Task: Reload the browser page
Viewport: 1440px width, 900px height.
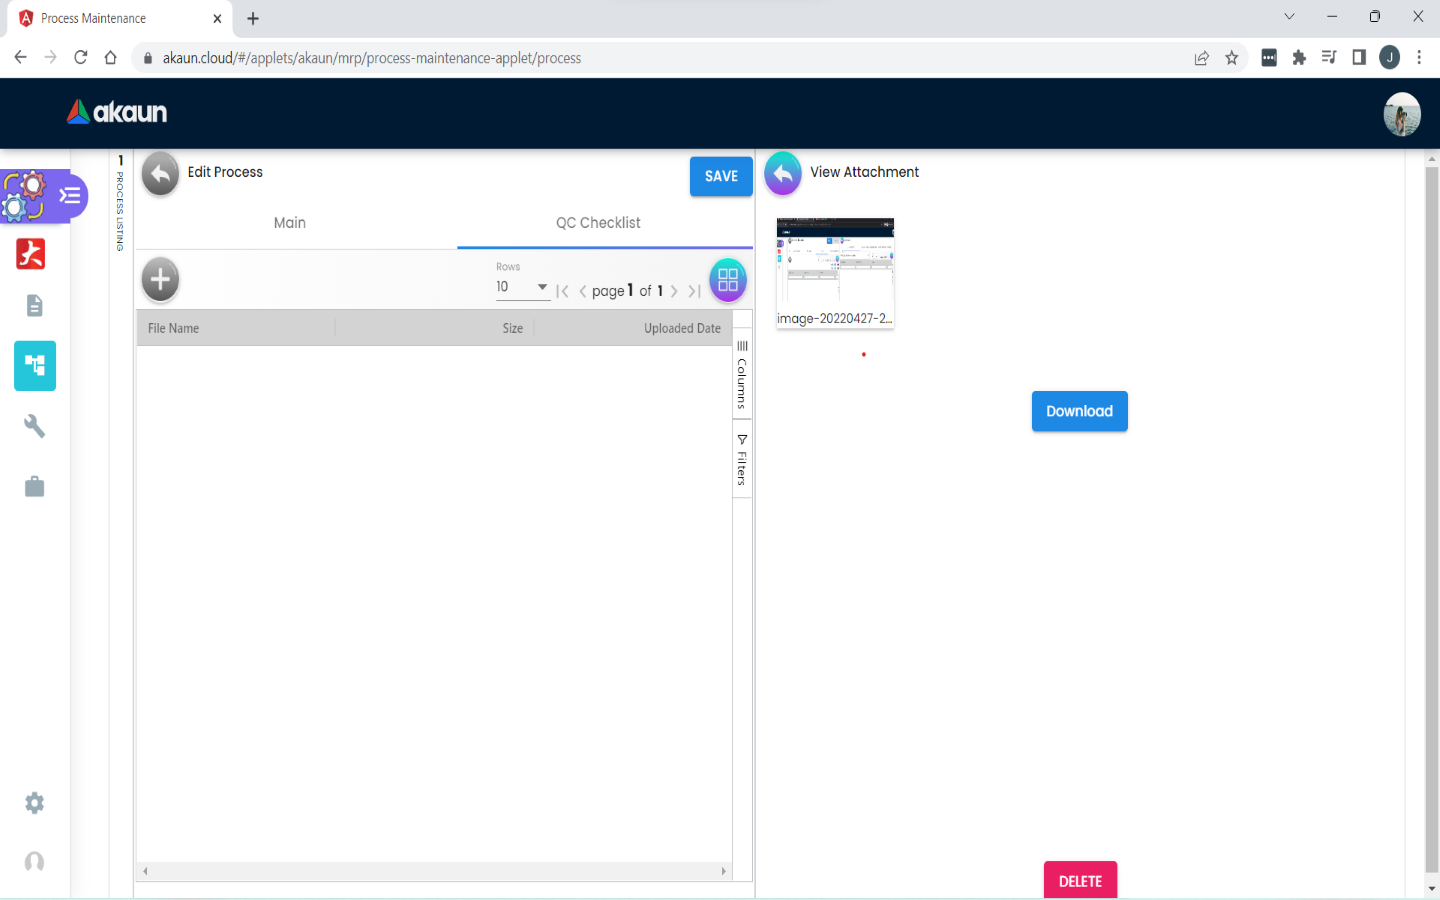Action: click(x=81, y=57)
